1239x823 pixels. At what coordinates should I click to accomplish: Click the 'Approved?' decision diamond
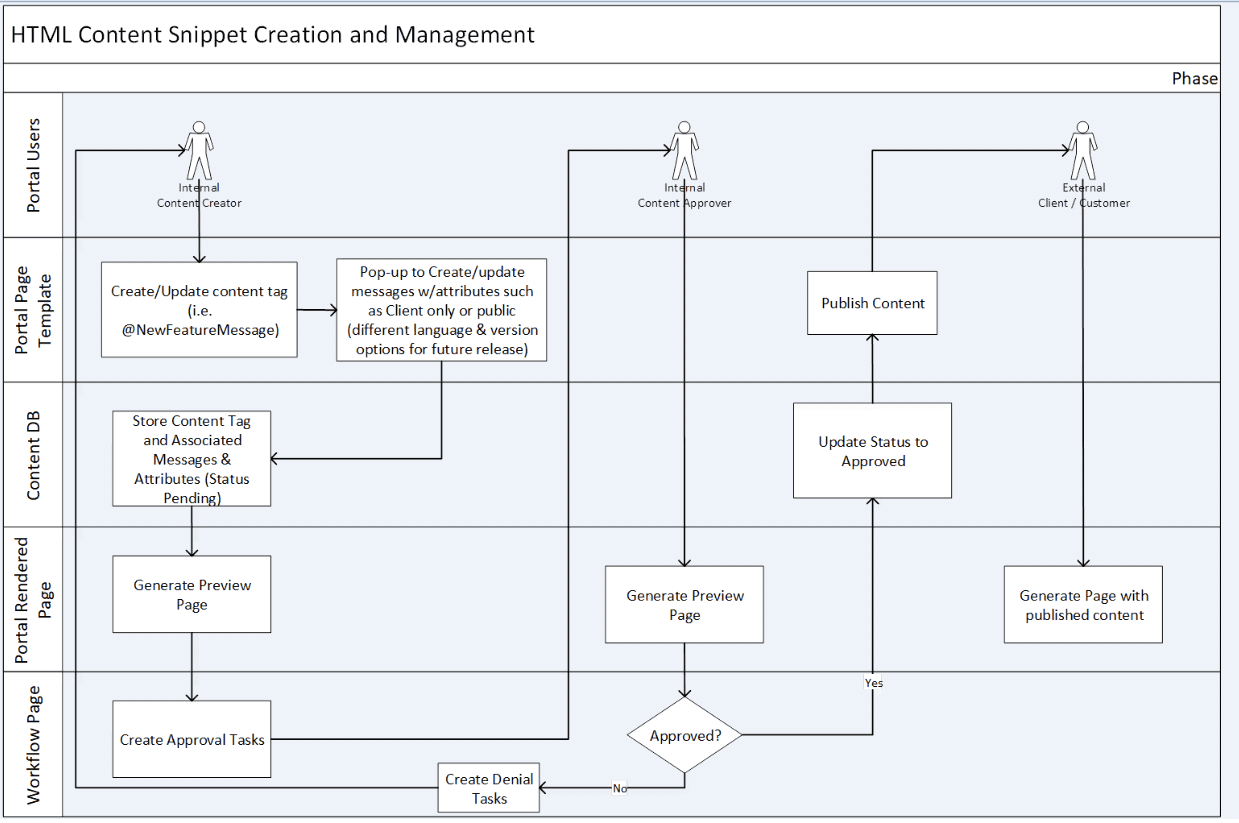[685, 736]
